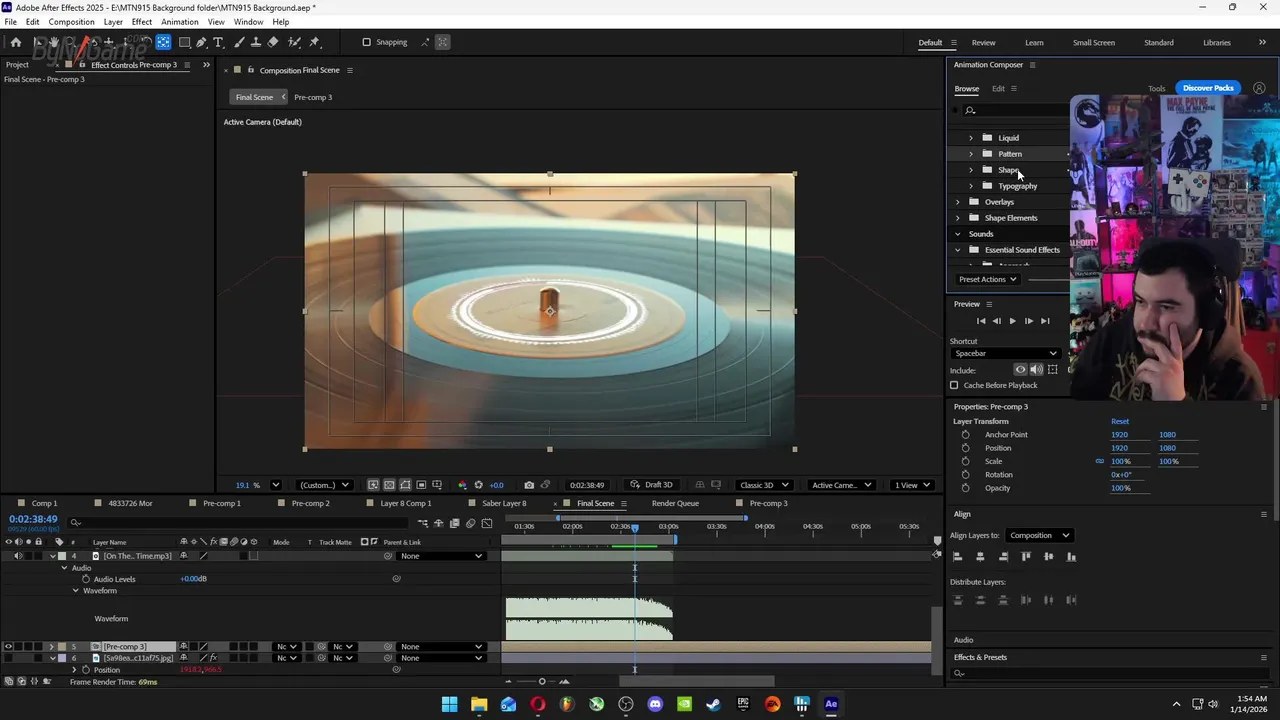Select the Type tool in toolbar
1280x720 pixels.
[x=219, y=42]
